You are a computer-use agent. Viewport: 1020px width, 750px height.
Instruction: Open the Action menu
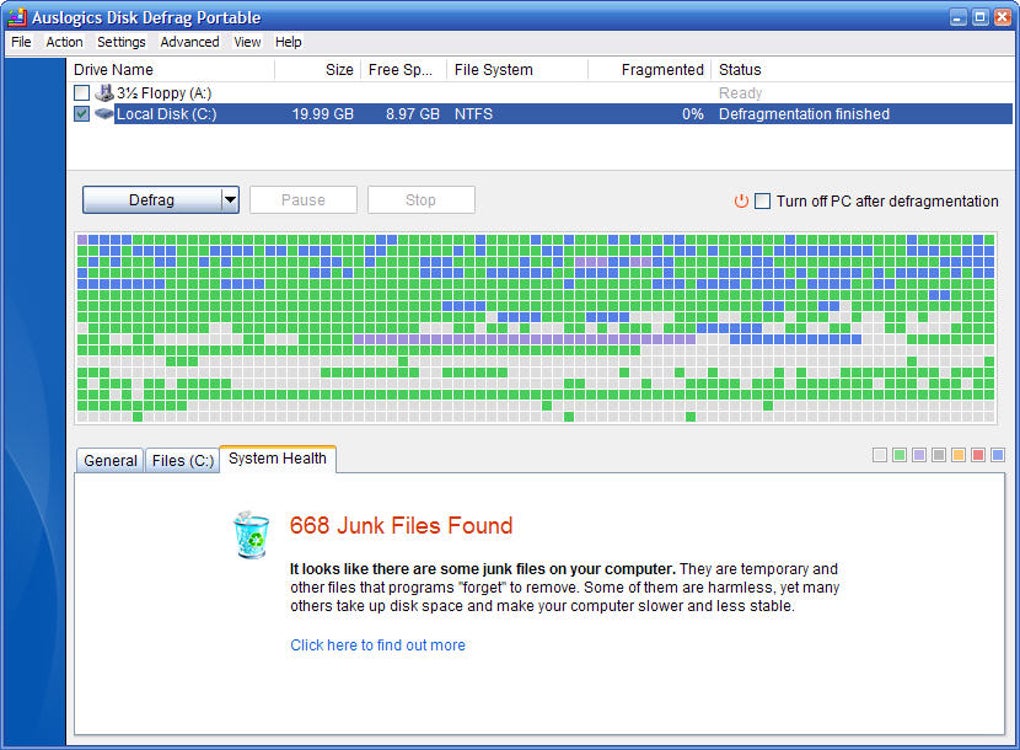[64, 42]
